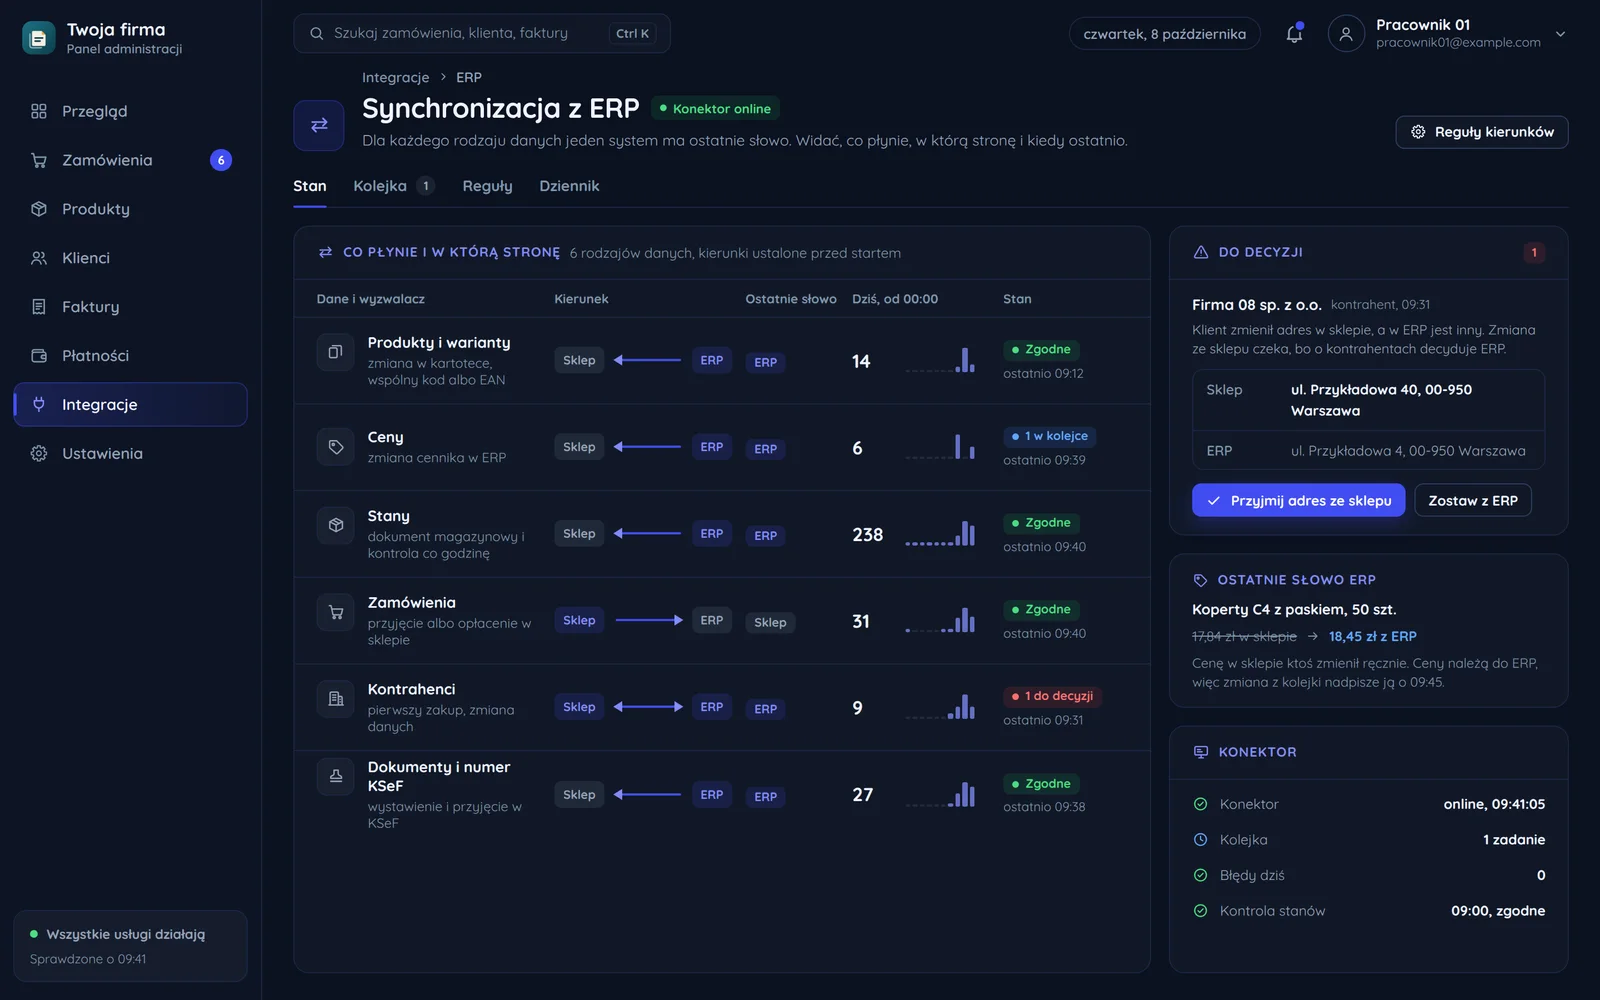1600x1000 pixels.
Task: Click the Ctrl K shortcut badge
Action: (x=632, y=34)
